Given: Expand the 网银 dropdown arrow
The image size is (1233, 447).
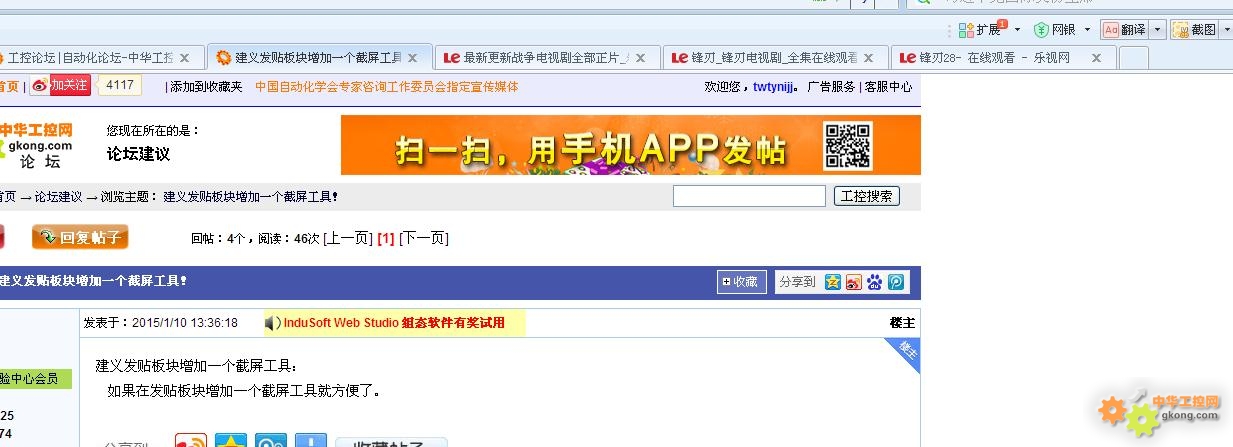Looking at the screenshot, I should point(1087,30).
